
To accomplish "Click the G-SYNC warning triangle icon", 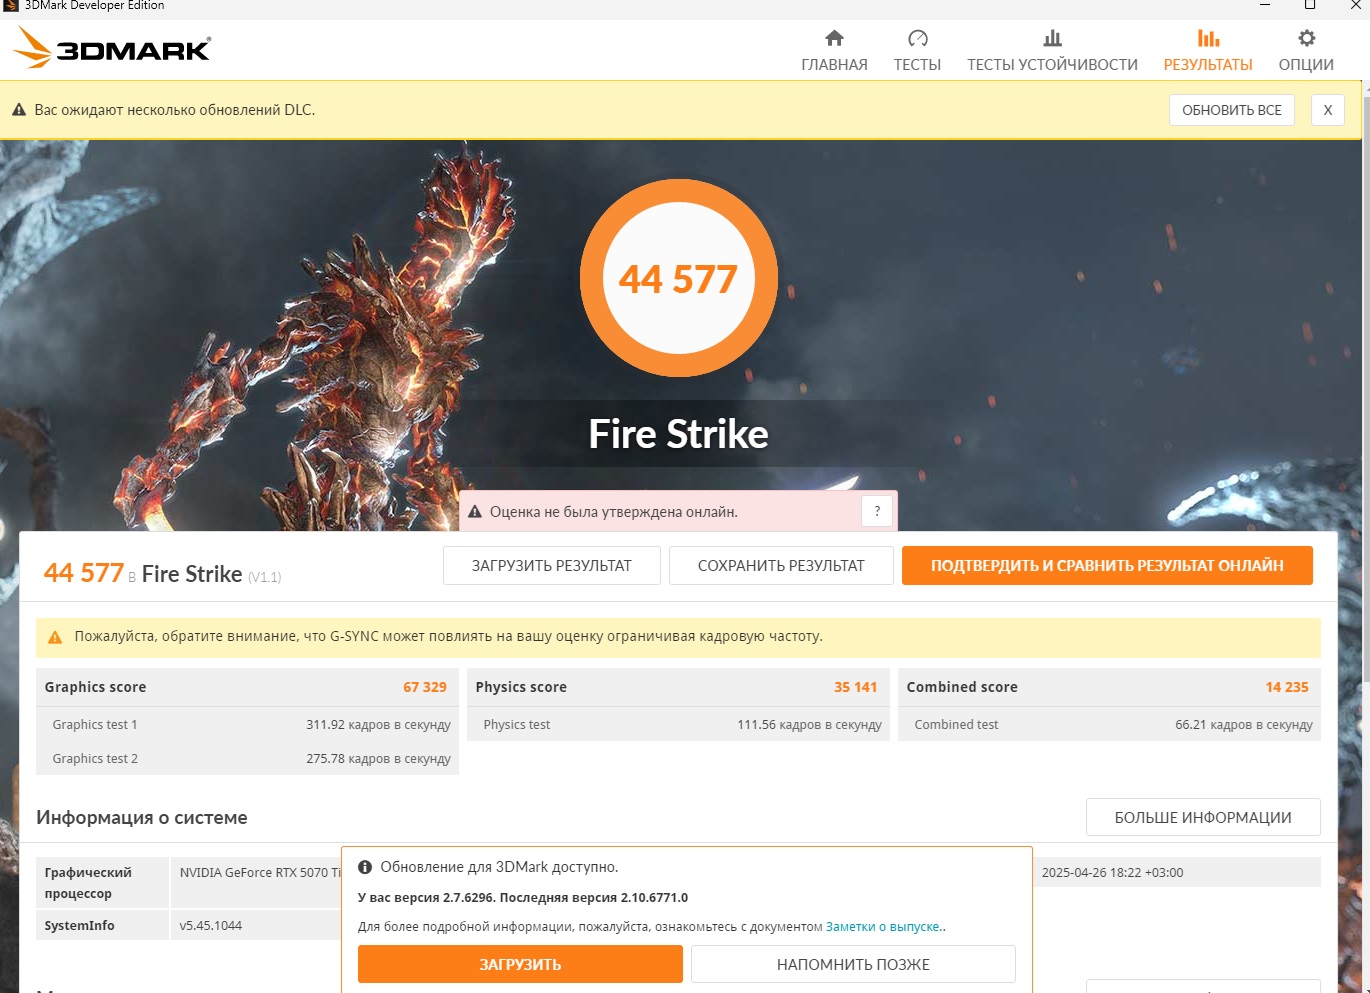I will tap(55, 637).
